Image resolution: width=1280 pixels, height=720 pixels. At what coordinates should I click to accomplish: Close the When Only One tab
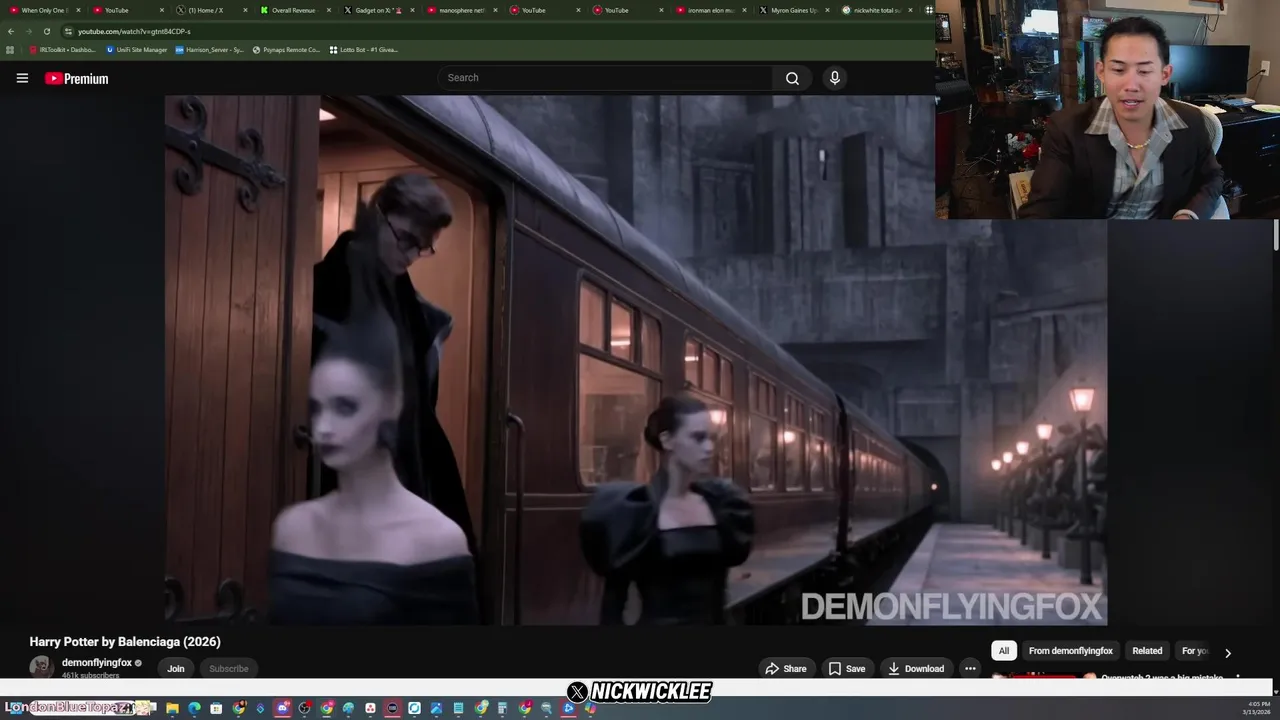coord(78,10)
